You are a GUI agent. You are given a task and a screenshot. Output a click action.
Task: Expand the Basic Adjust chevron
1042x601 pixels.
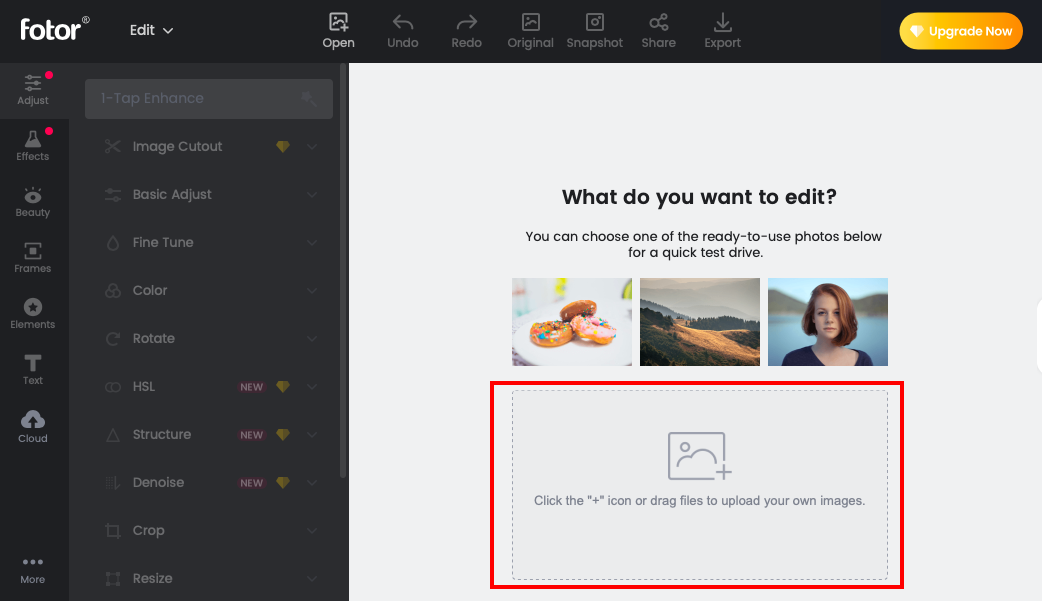pos(312,195)
